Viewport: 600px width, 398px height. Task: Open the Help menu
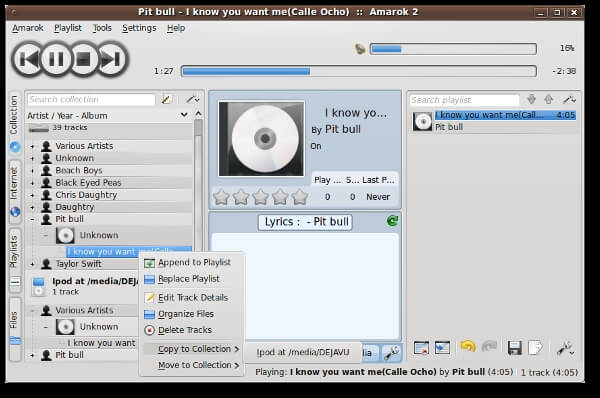176,28
